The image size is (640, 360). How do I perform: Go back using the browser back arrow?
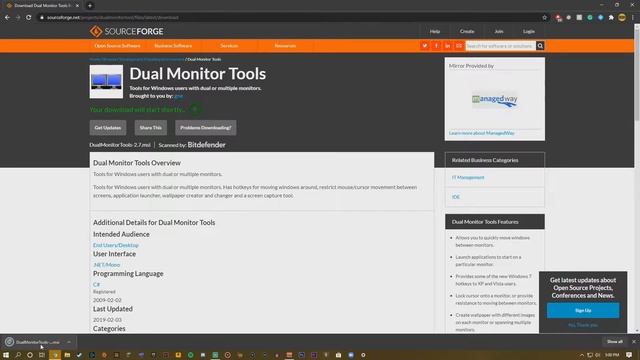point(7,18)
